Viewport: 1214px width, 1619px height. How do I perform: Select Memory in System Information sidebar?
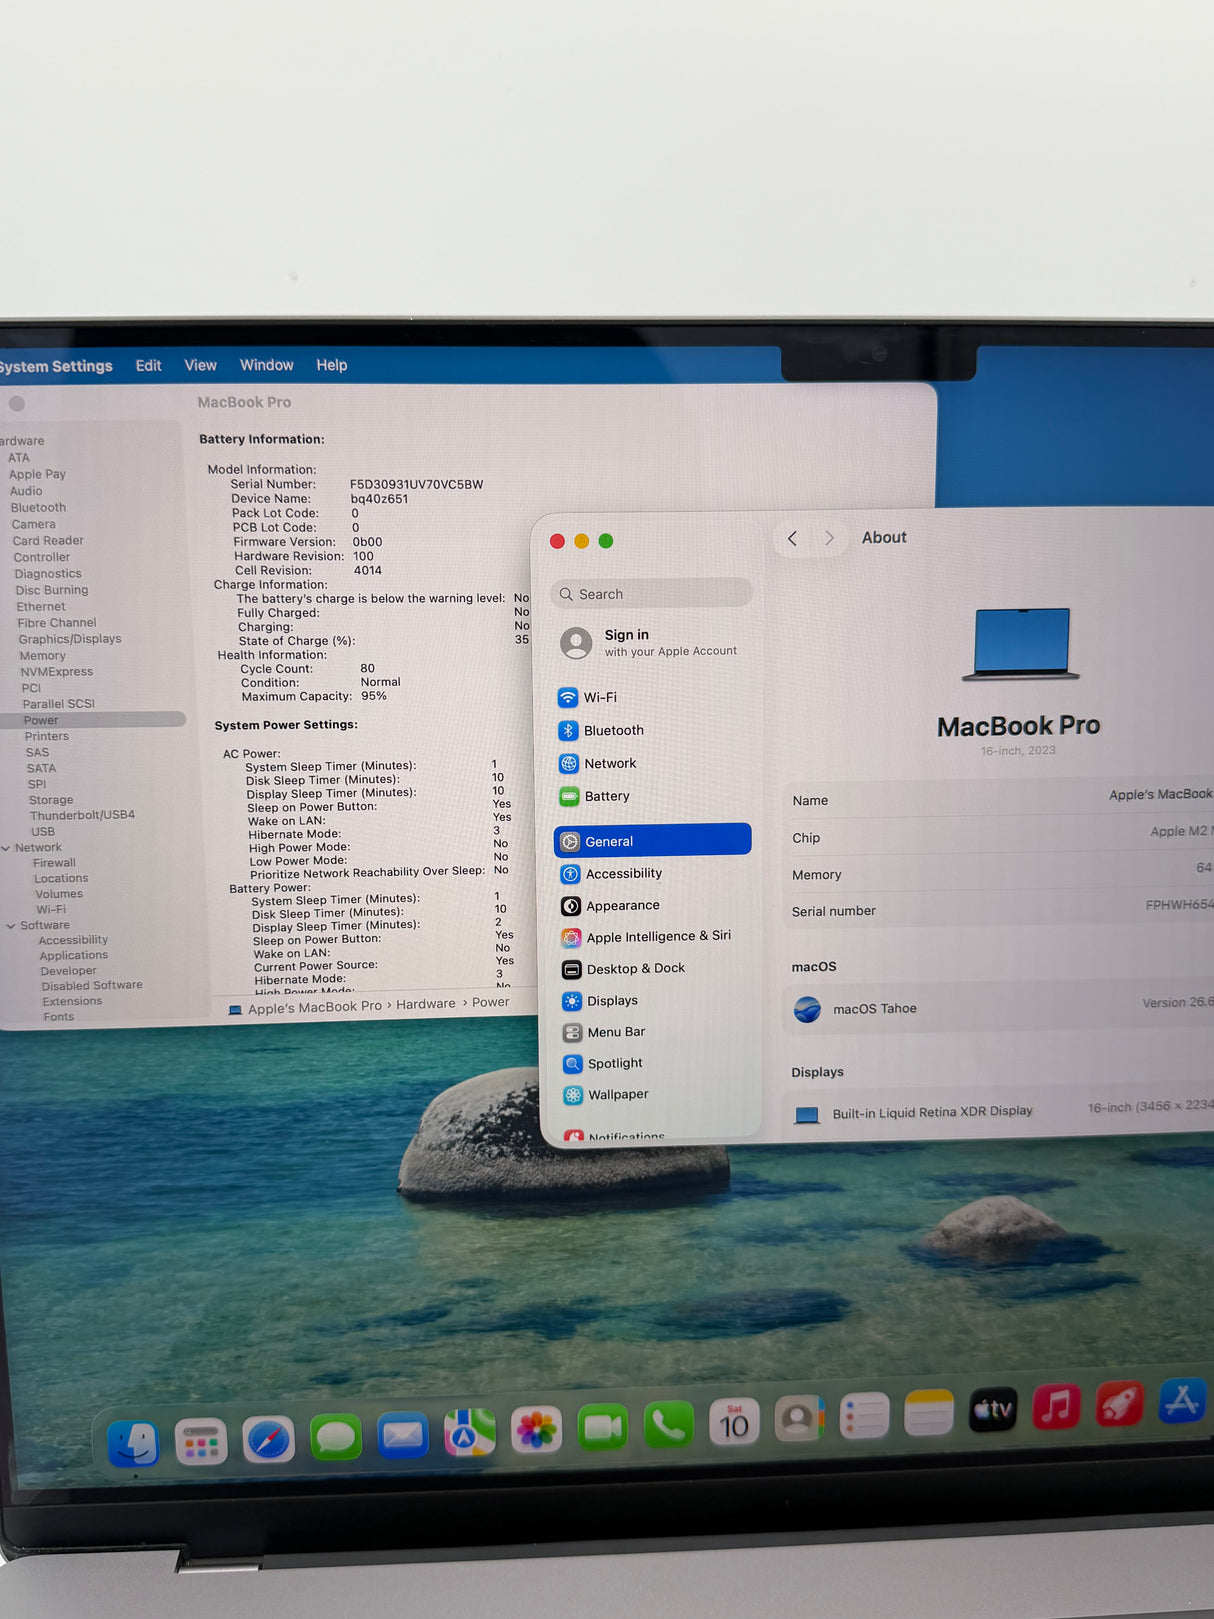tap(42, 656)
